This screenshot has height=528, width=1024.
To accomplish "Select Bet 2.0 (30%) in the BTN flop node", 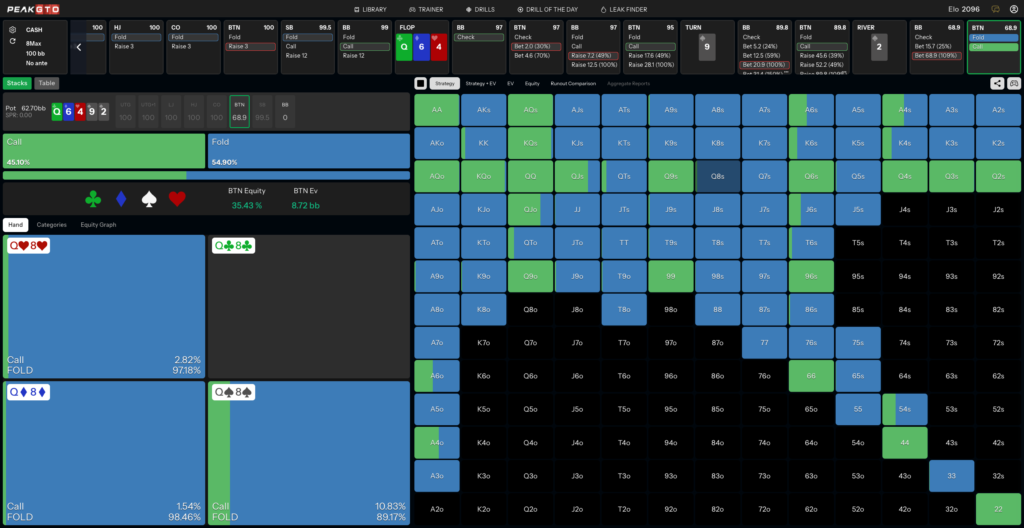I will [535, 46].
